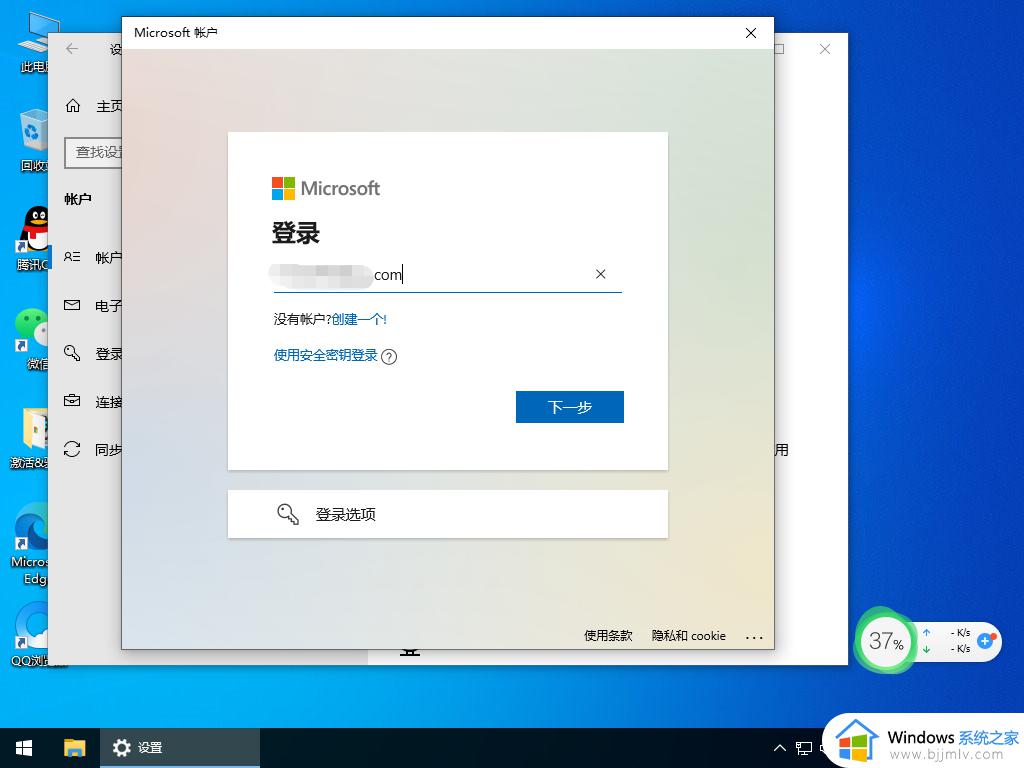The width and height of the screenshot is (1024, 768).
Task: Select 设置 Settings taskbar button
Action: (180, 748)
